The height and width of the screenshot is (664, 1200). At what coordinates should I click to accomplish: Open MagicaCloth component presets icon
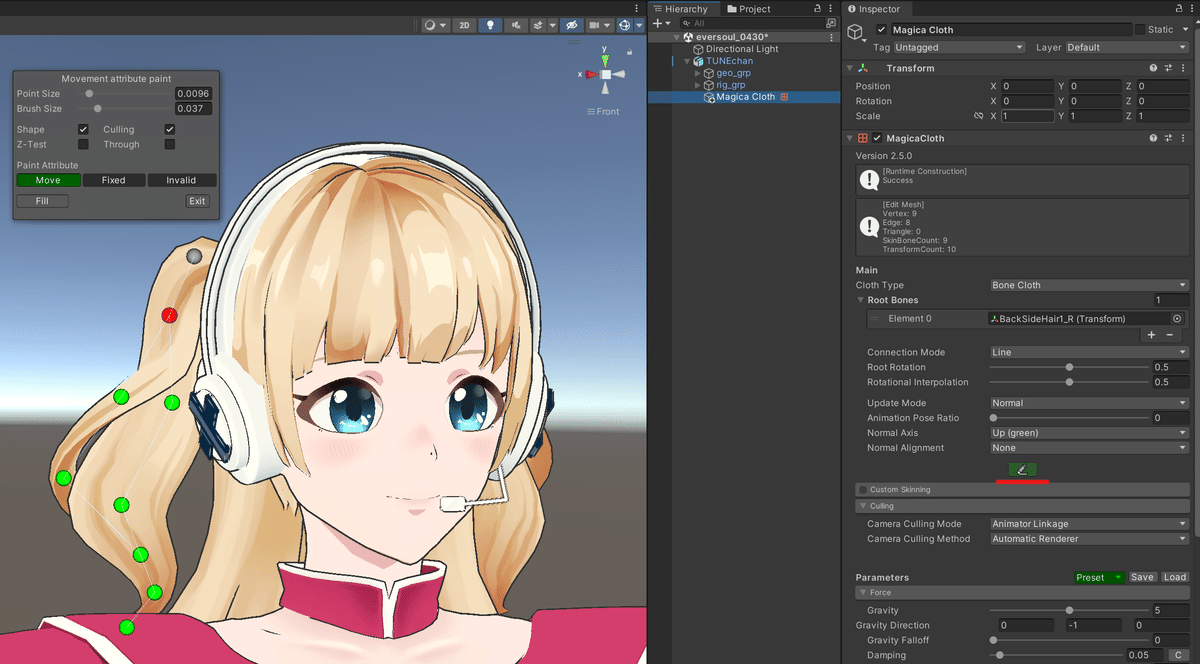[1168, 138]
